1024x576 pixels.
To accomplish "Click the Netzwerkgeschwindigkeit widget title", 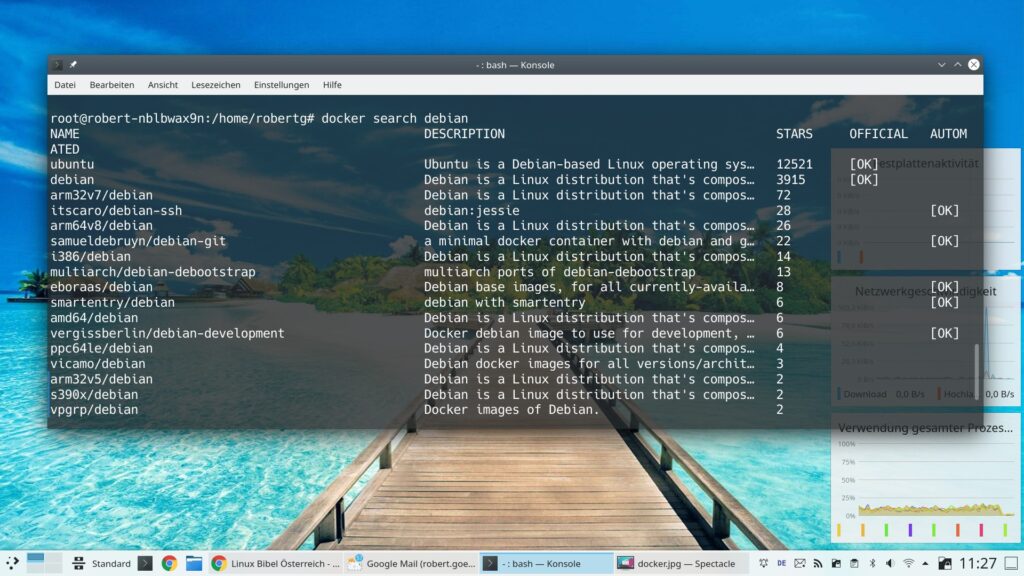I will 925,291.
